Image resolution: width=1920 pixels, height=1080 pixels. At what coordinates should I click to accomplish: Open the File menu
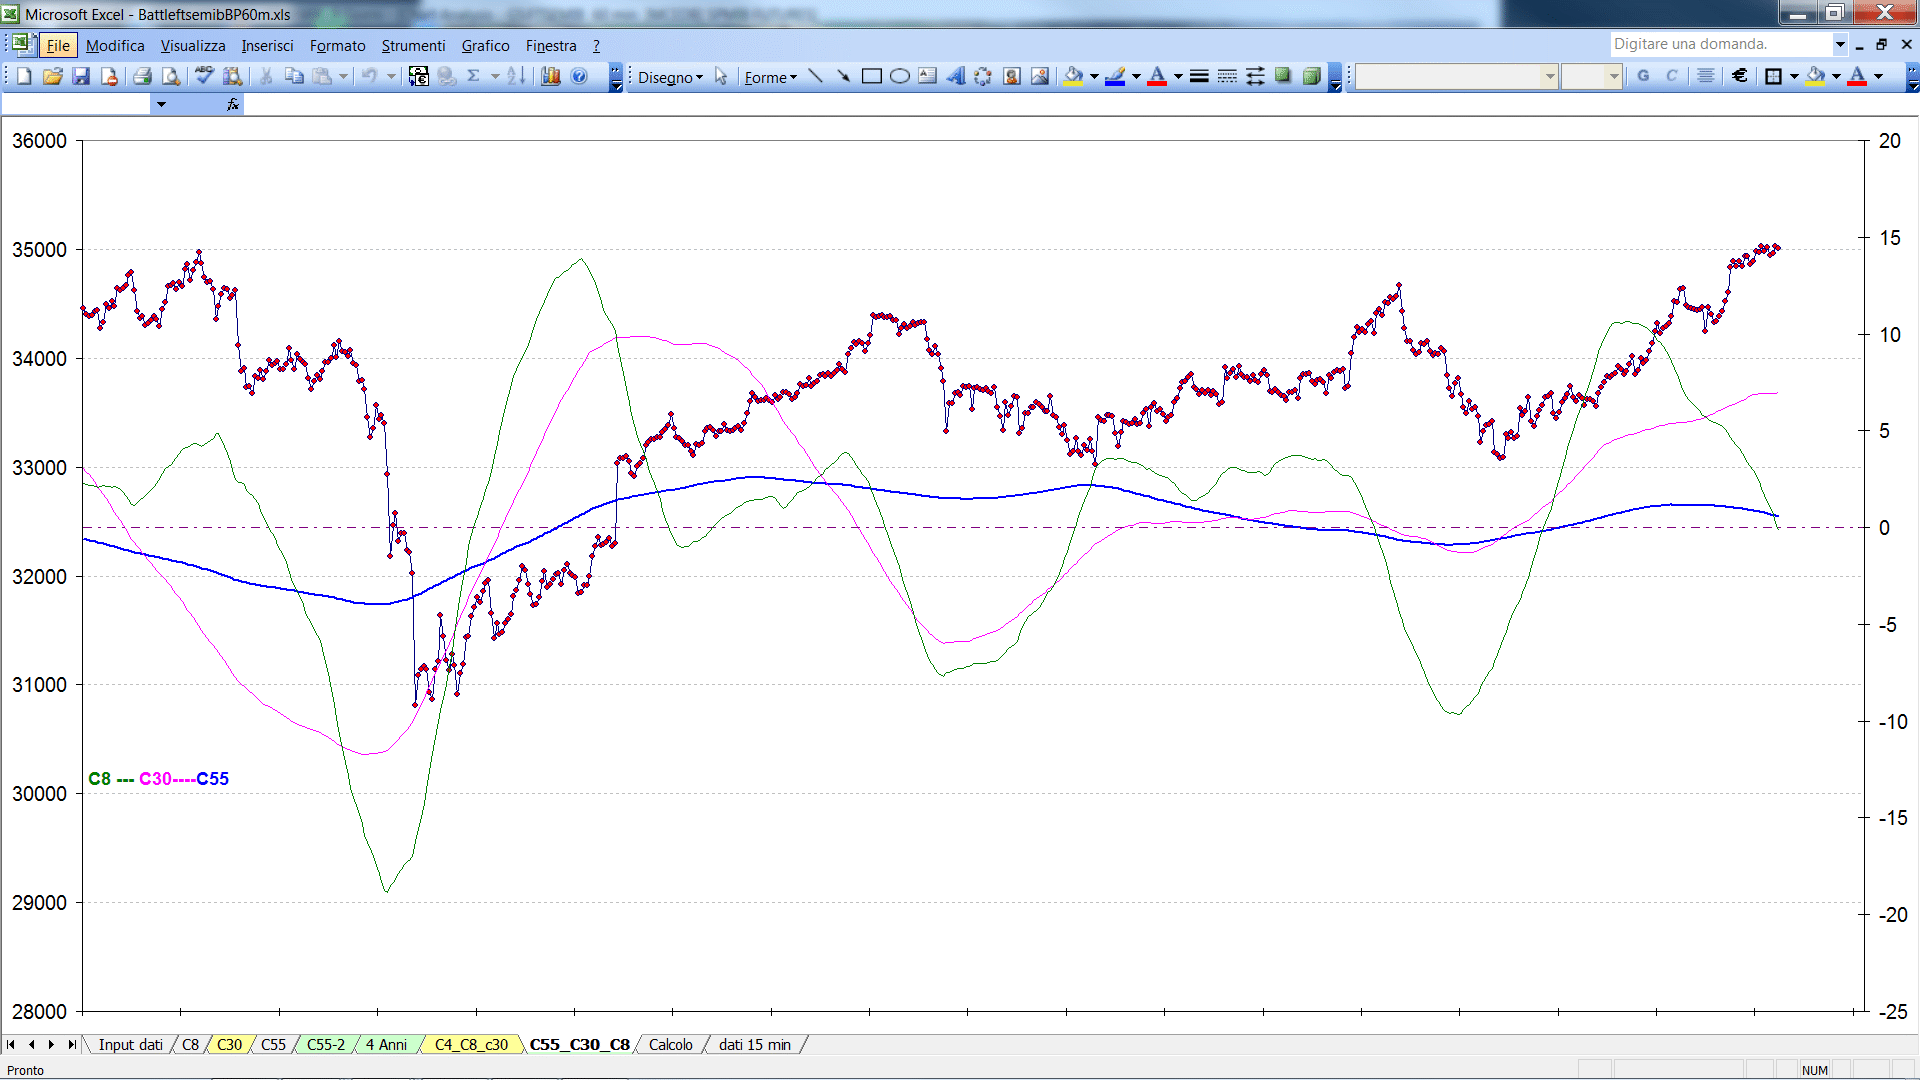point(58,46)
